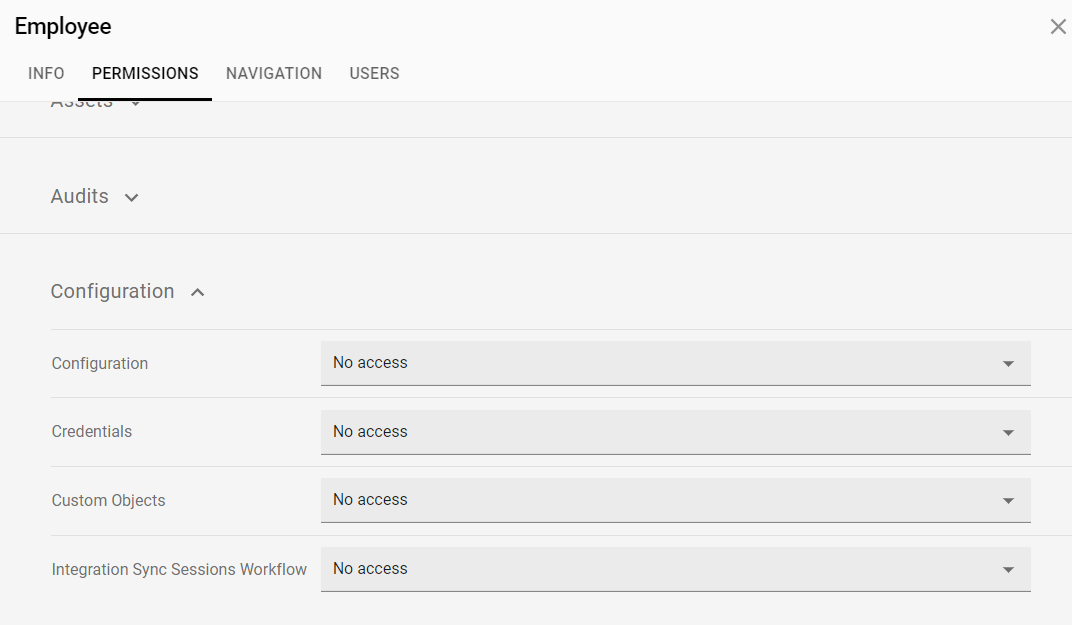
Task: Open the NAVIGATION tab
Action: coord(274,73)
